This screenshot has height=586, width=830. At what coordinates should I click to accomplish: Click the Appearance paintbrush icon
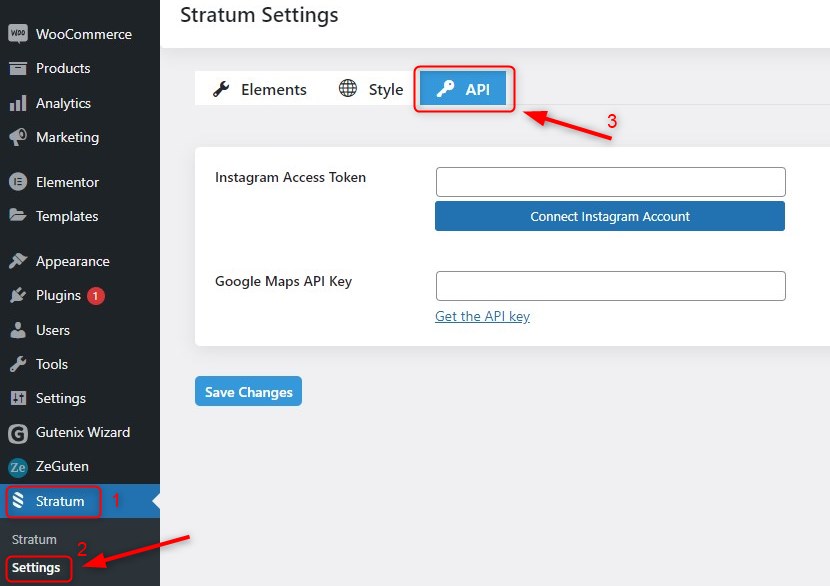[17, 261]
